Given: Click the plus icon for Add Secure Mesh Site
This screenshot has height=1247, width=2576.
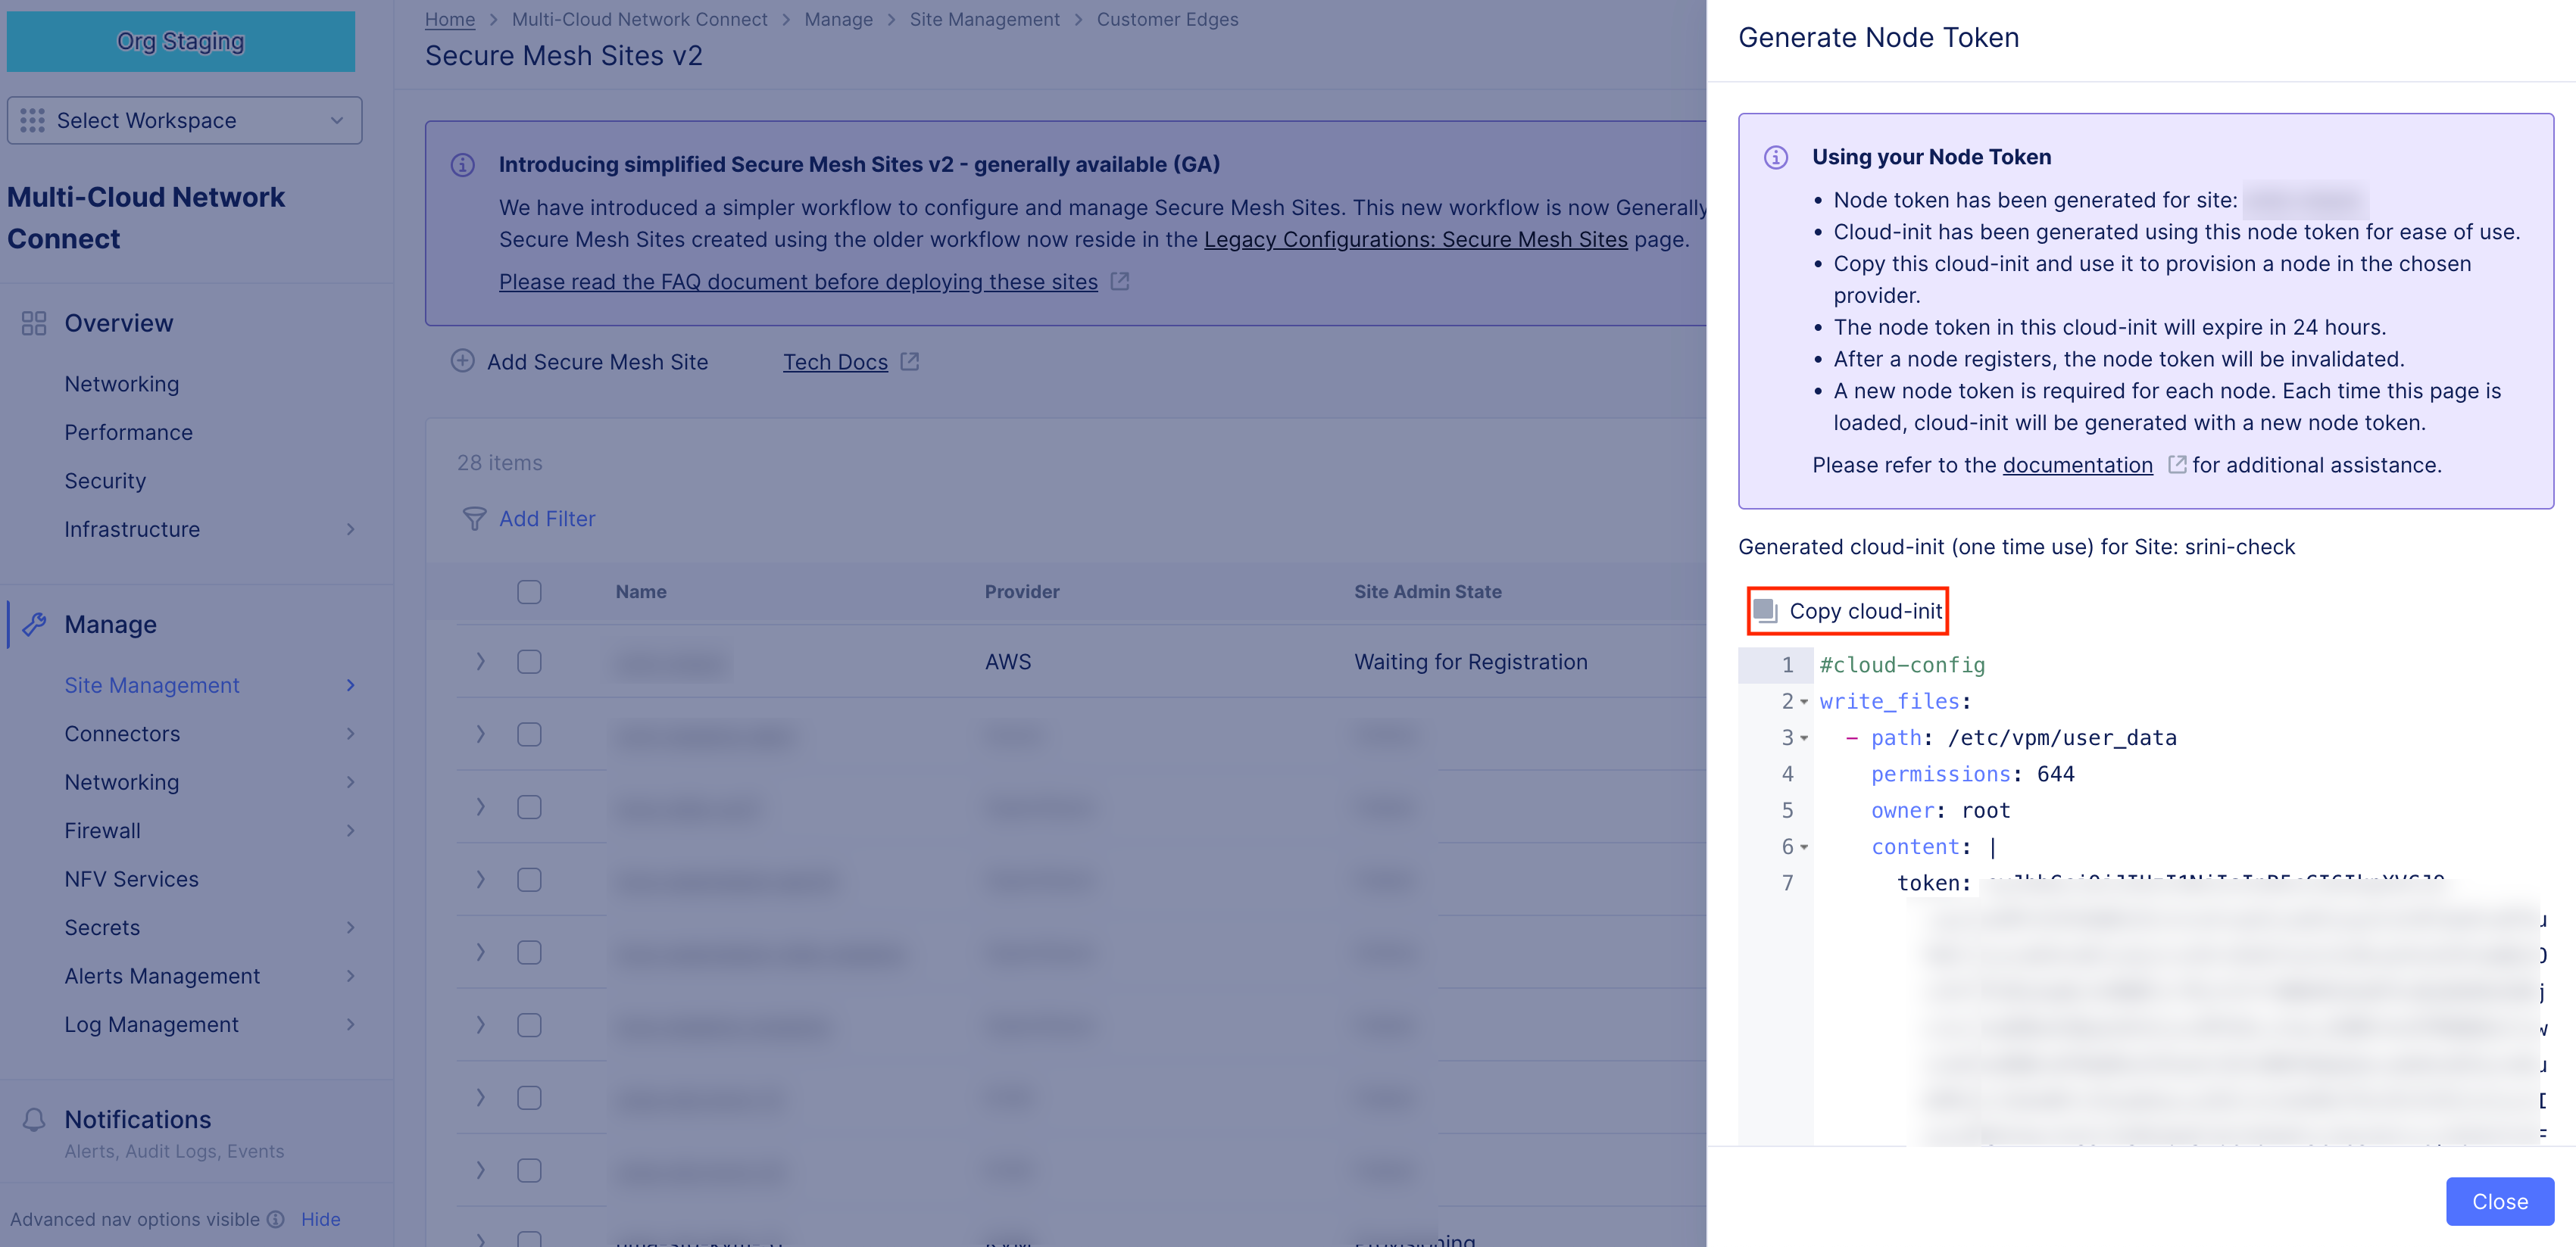Looking at the screenshot, I should coord(462,361).
